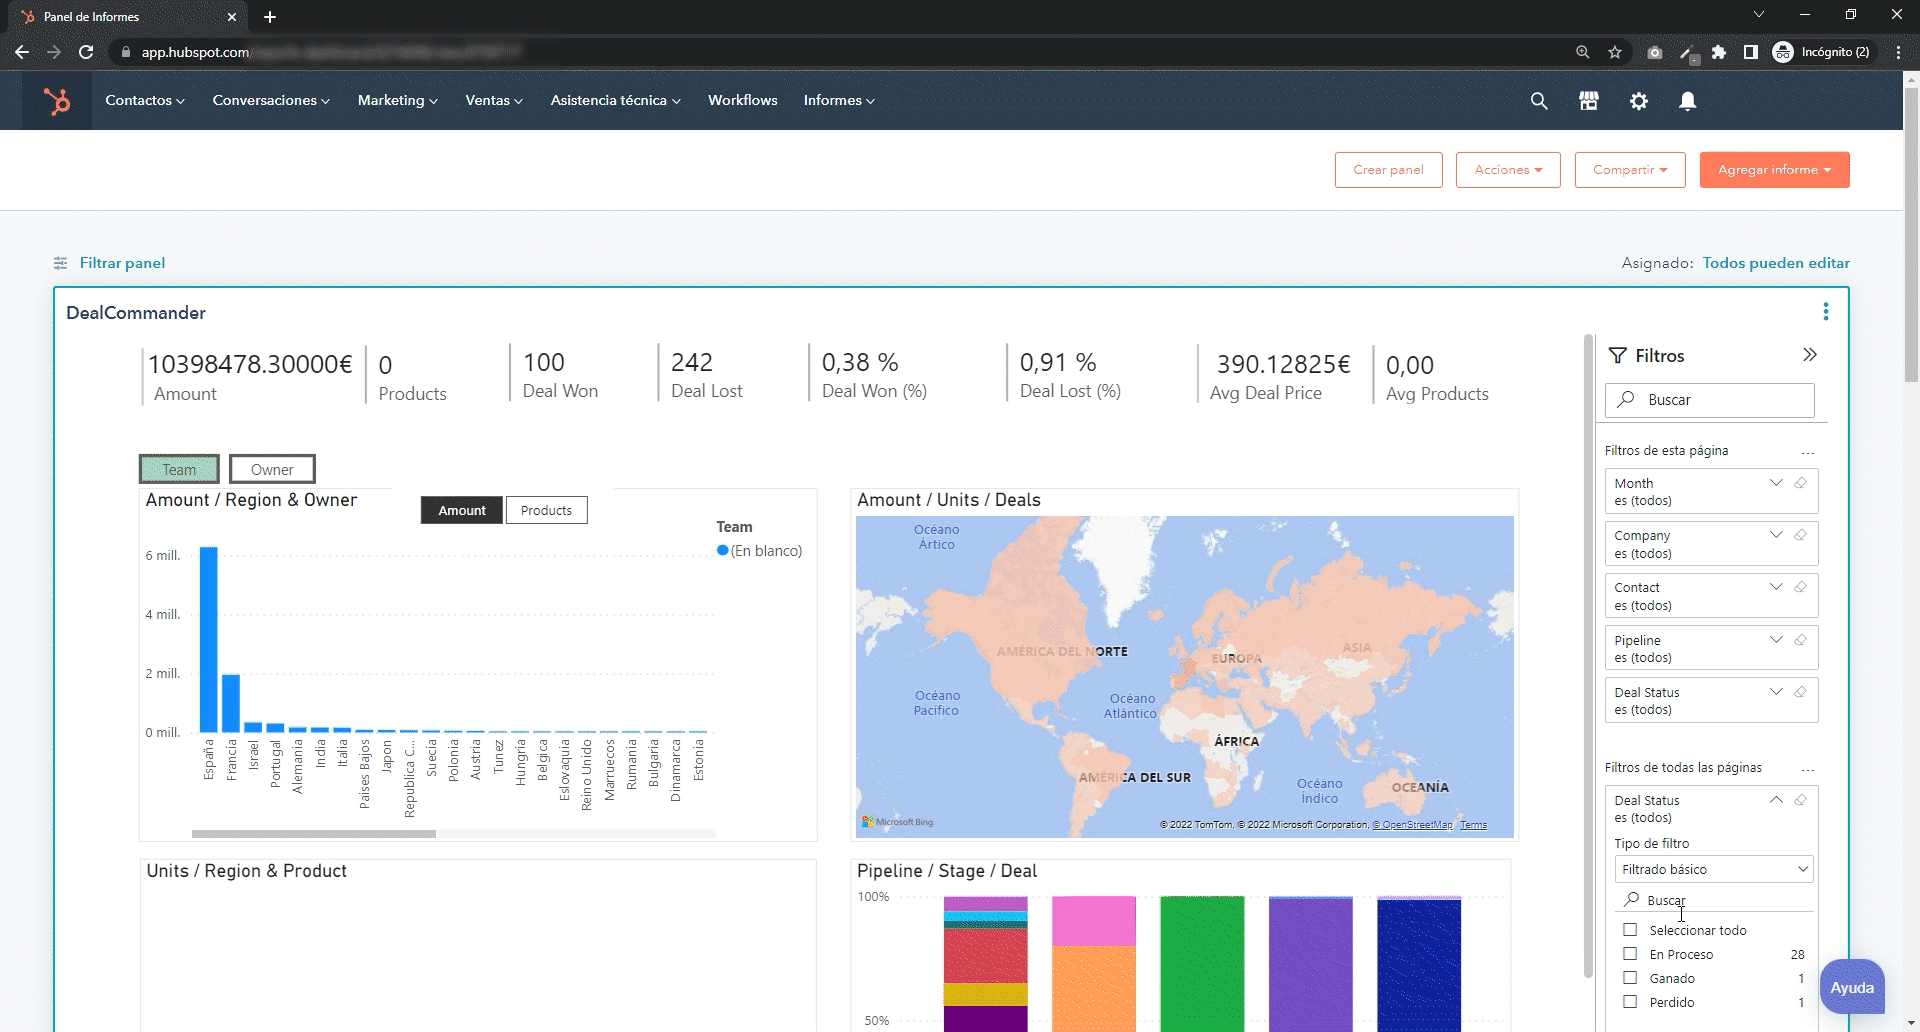
Task: Click the Filtros funnel icon
Action: click(1617, 356)
